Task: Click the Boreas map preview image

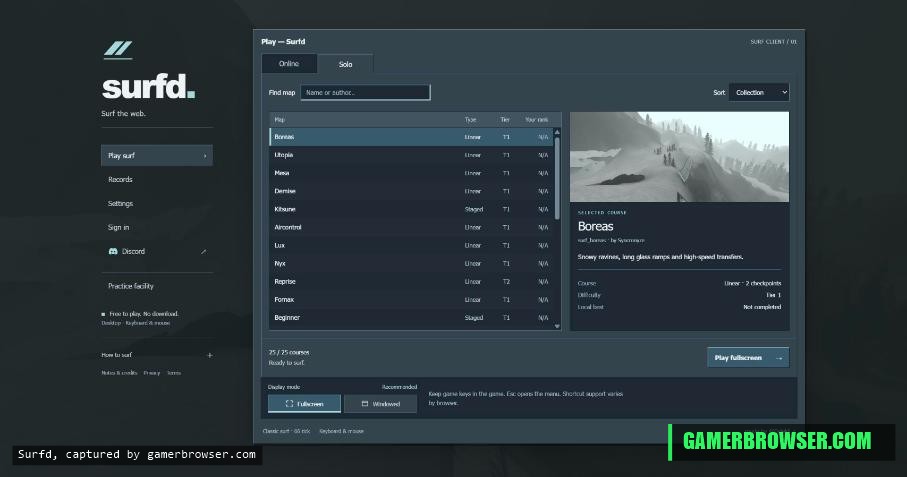Action: coord(679,157)
